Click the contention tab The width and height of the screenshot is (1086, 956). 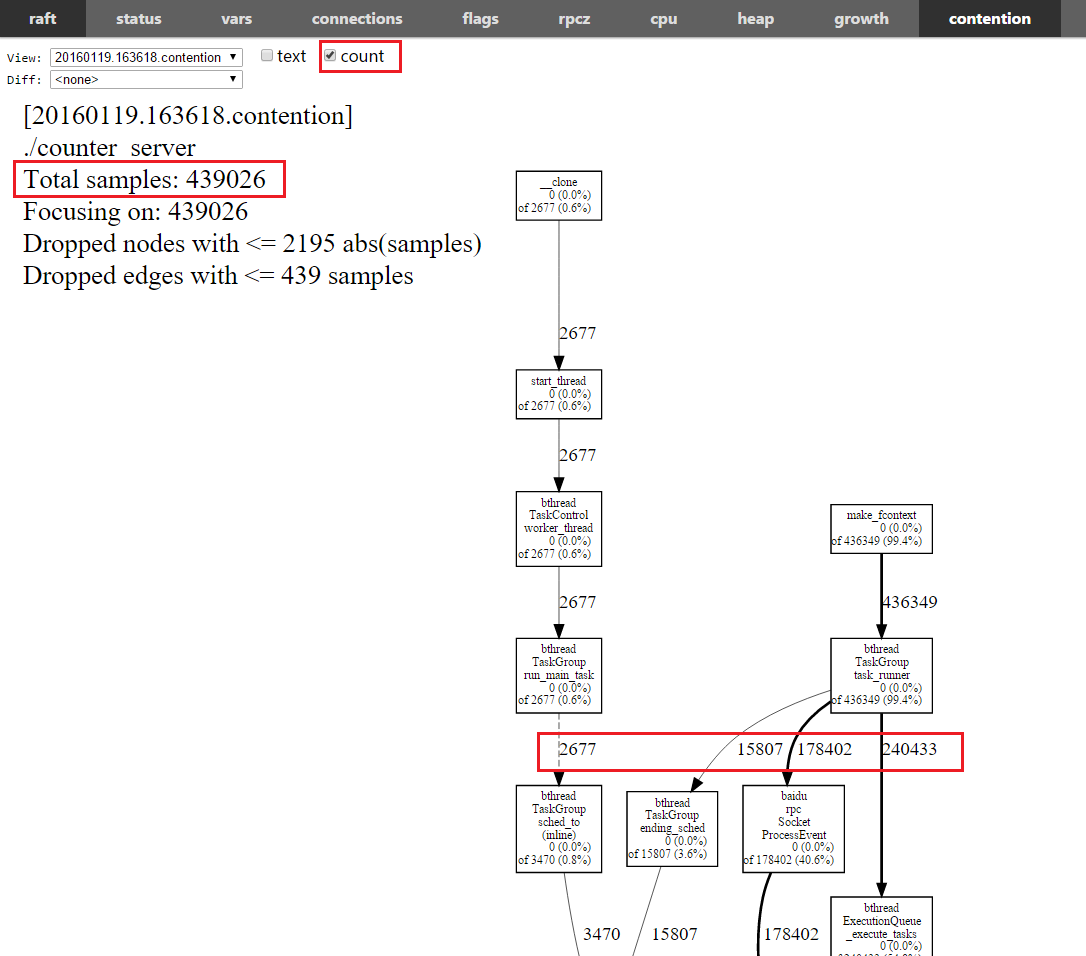pyautogui.click(x=989, y=18)
